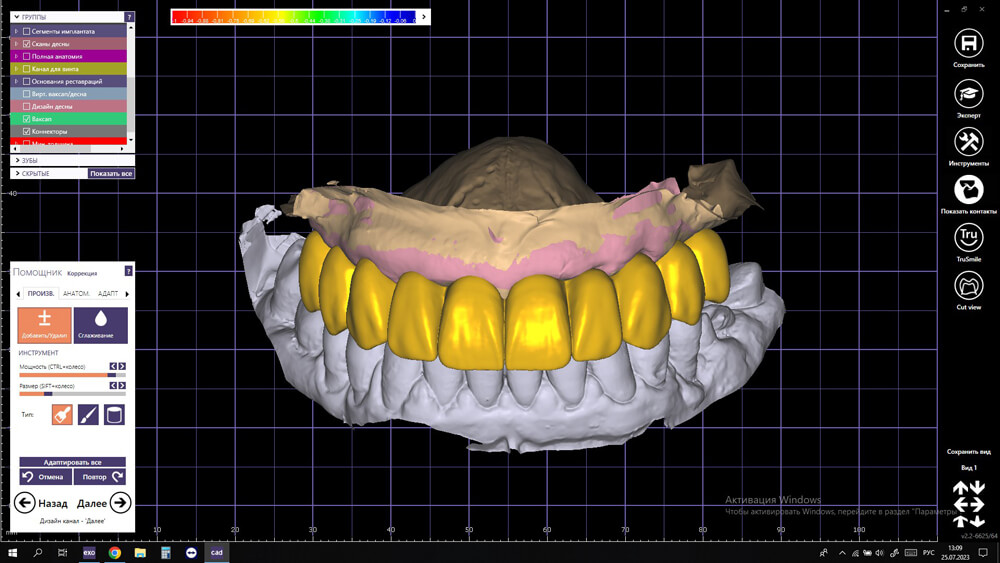1000x563 pixels.
Task: Uncheck the Сканы десны checkbox
Action: (26, 44)
